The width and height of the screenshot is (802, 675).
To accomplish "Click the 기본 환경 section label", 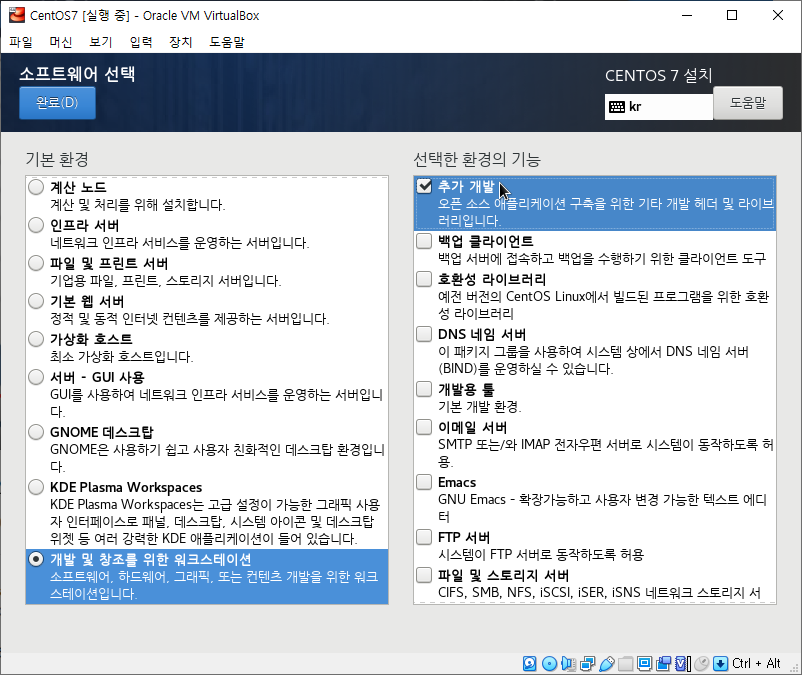I will pyautogui.click(x=57, y=159).
